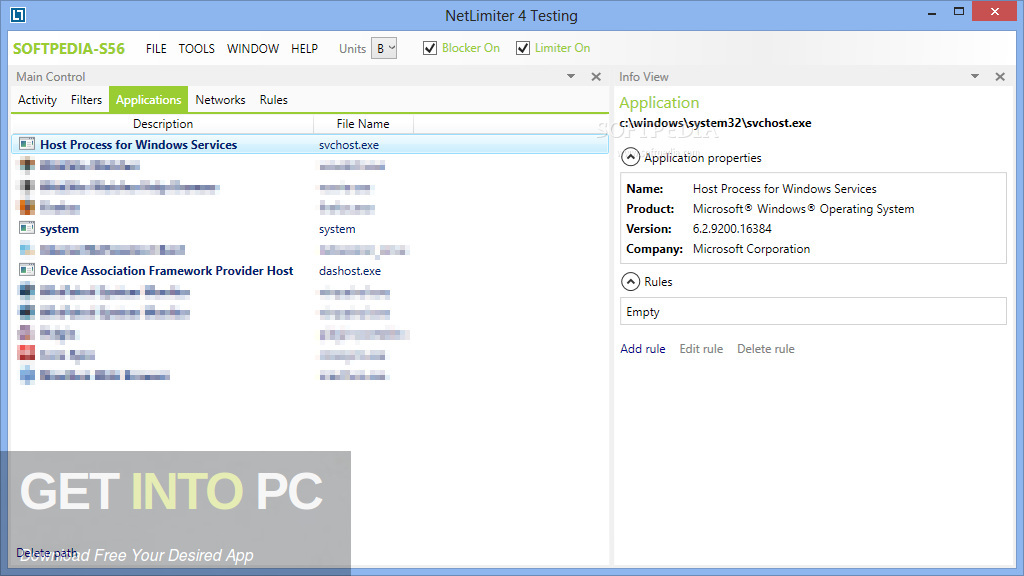The width and height of the screenshot is (1024, 576).
Task: Disable the Blocker On checkbox
Action: coord(429,47)
